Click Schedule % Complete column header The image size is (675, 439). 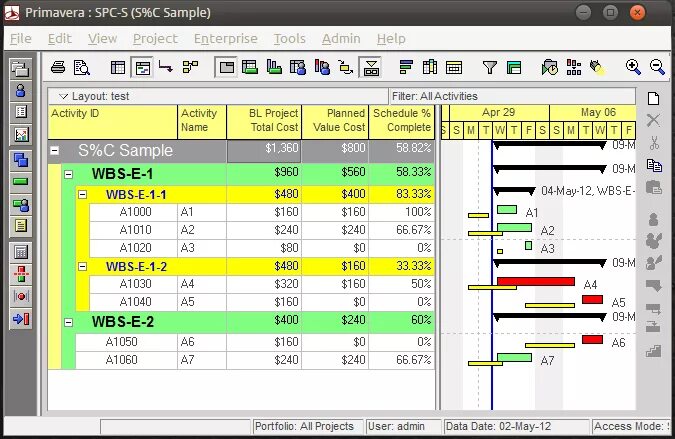click(401, 122)
